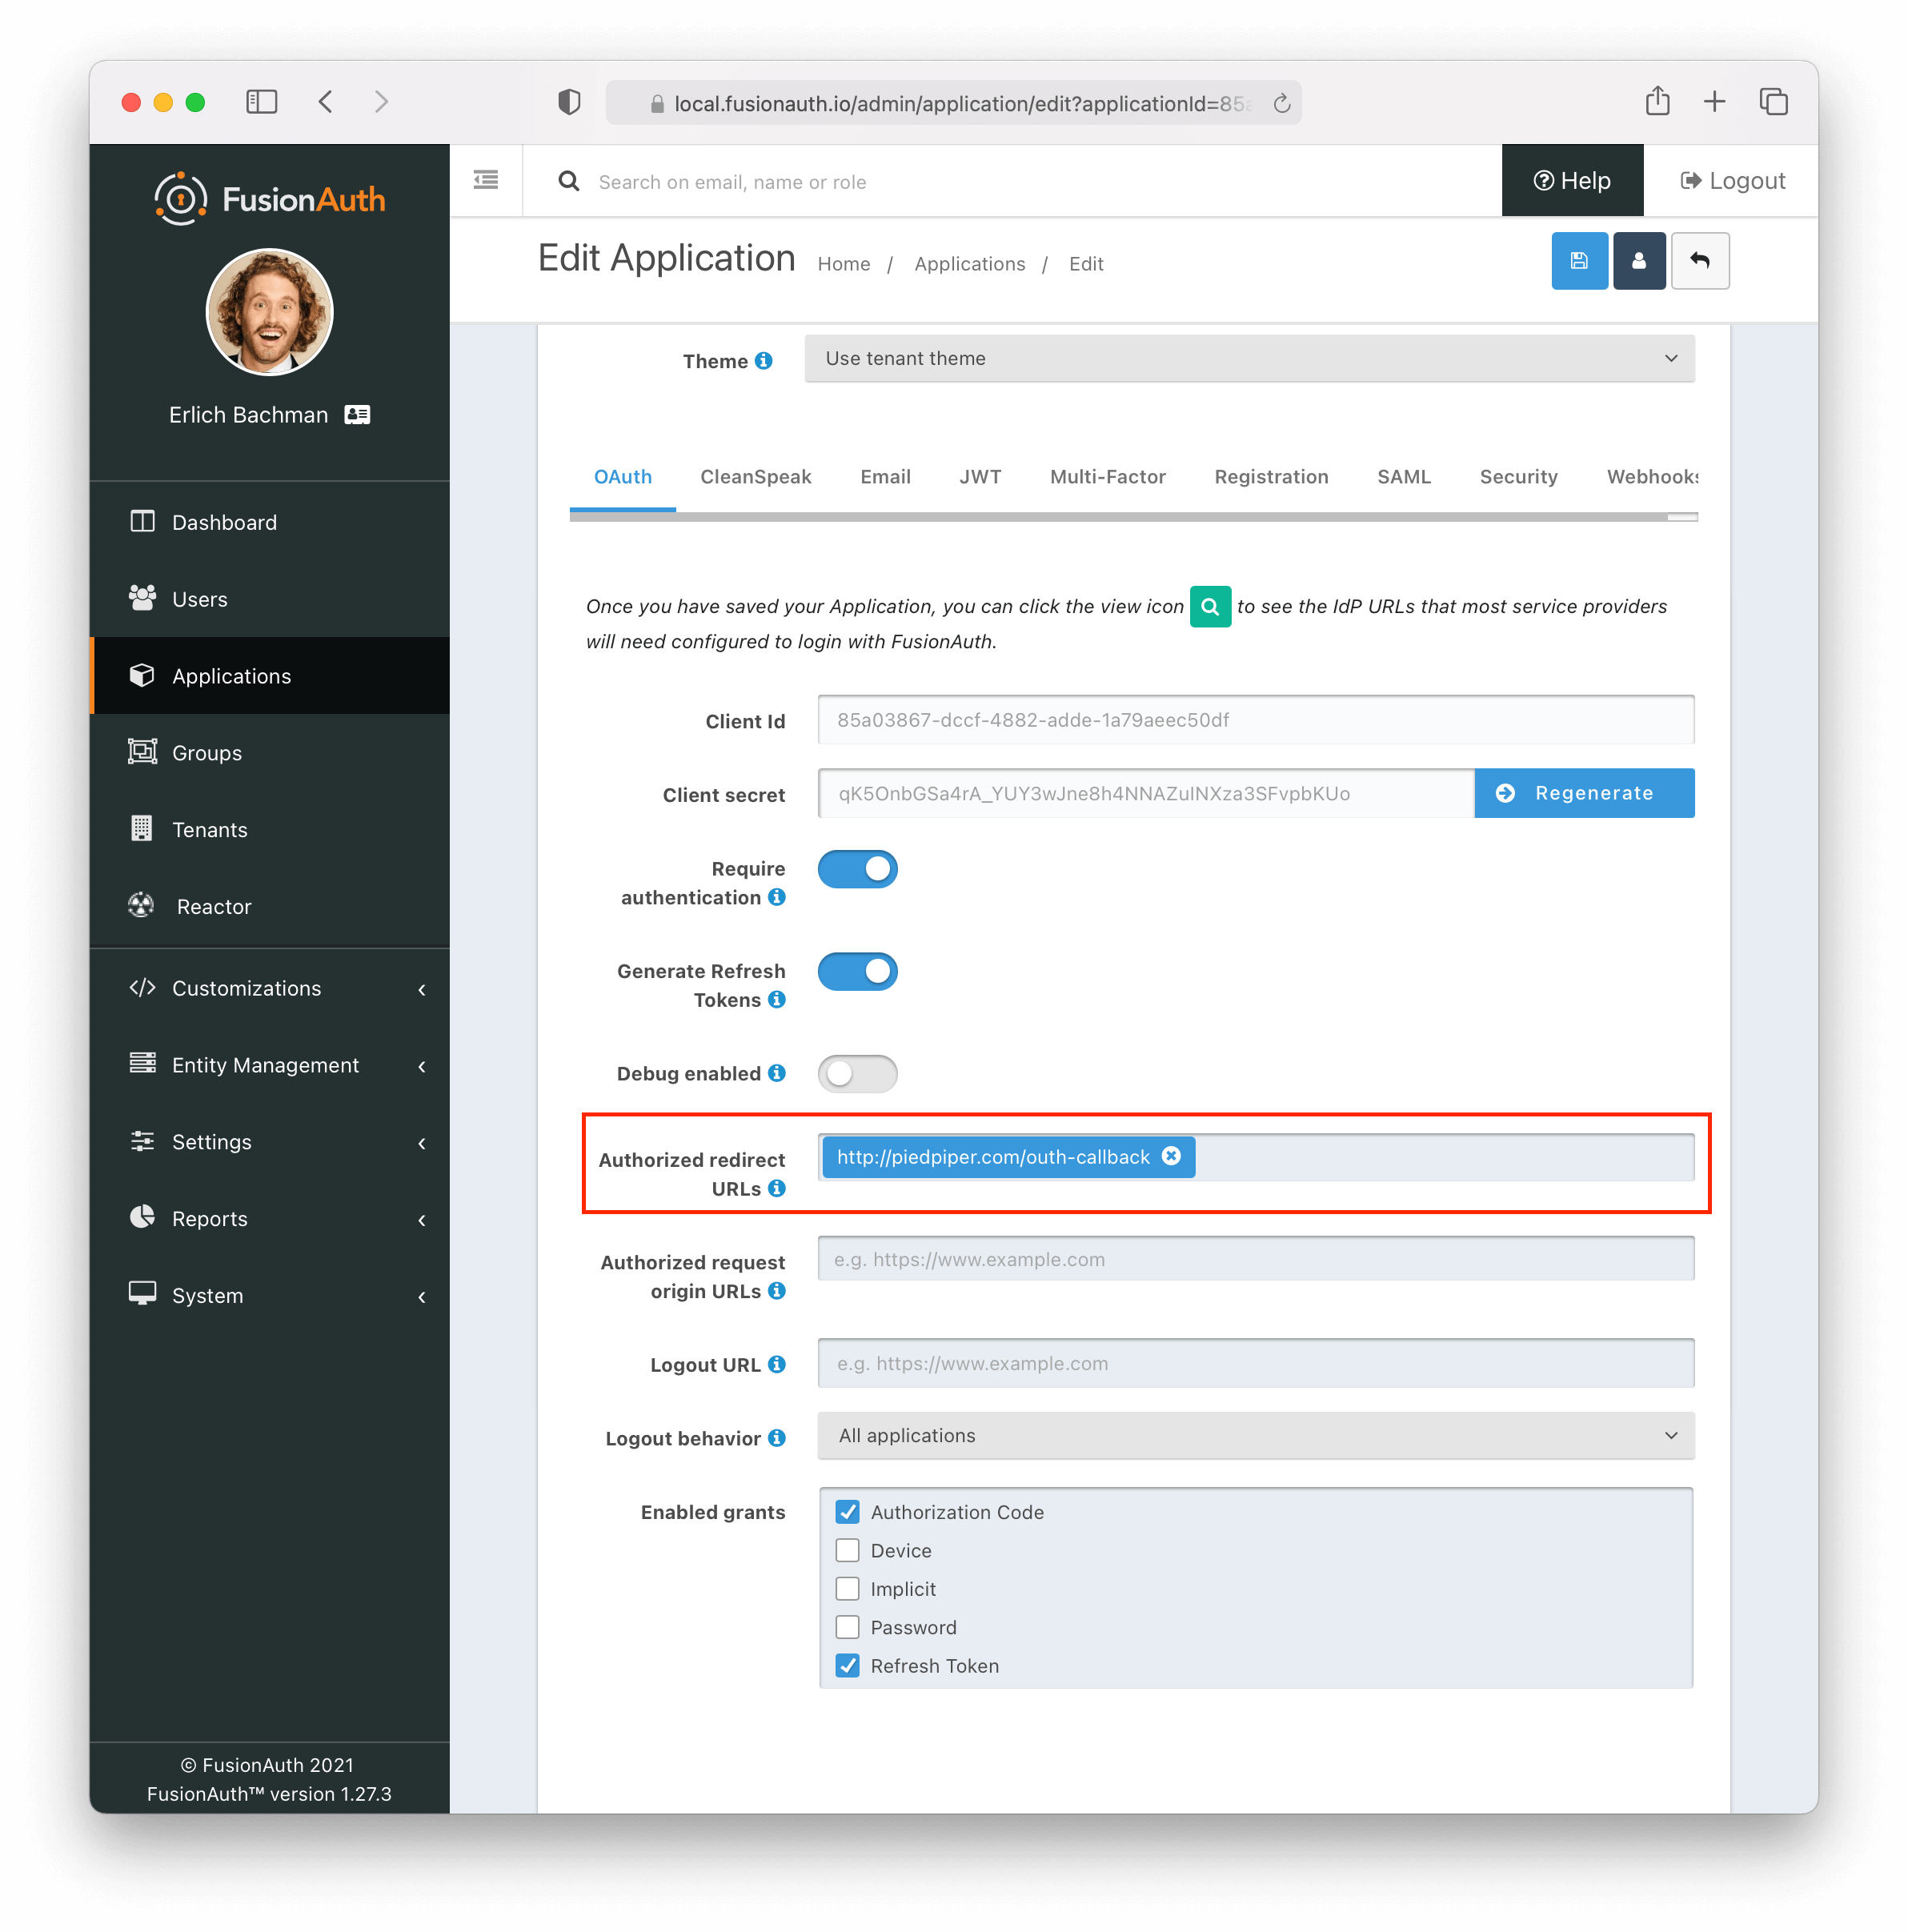Viewport: 1908px width, 1932px height.
Task: Click the Authorized request origin URLs field
Action: click(1255, 1259)
